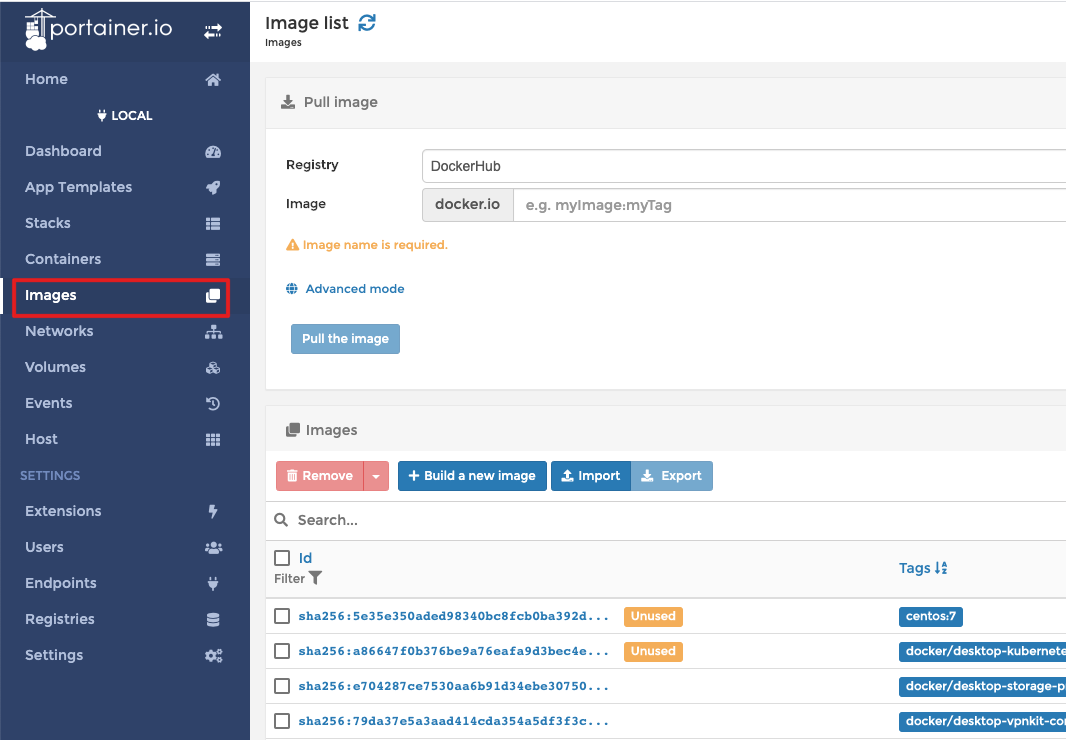Toggle the sidebar collapse arrows icon
1066x740 pixels.
213,31
